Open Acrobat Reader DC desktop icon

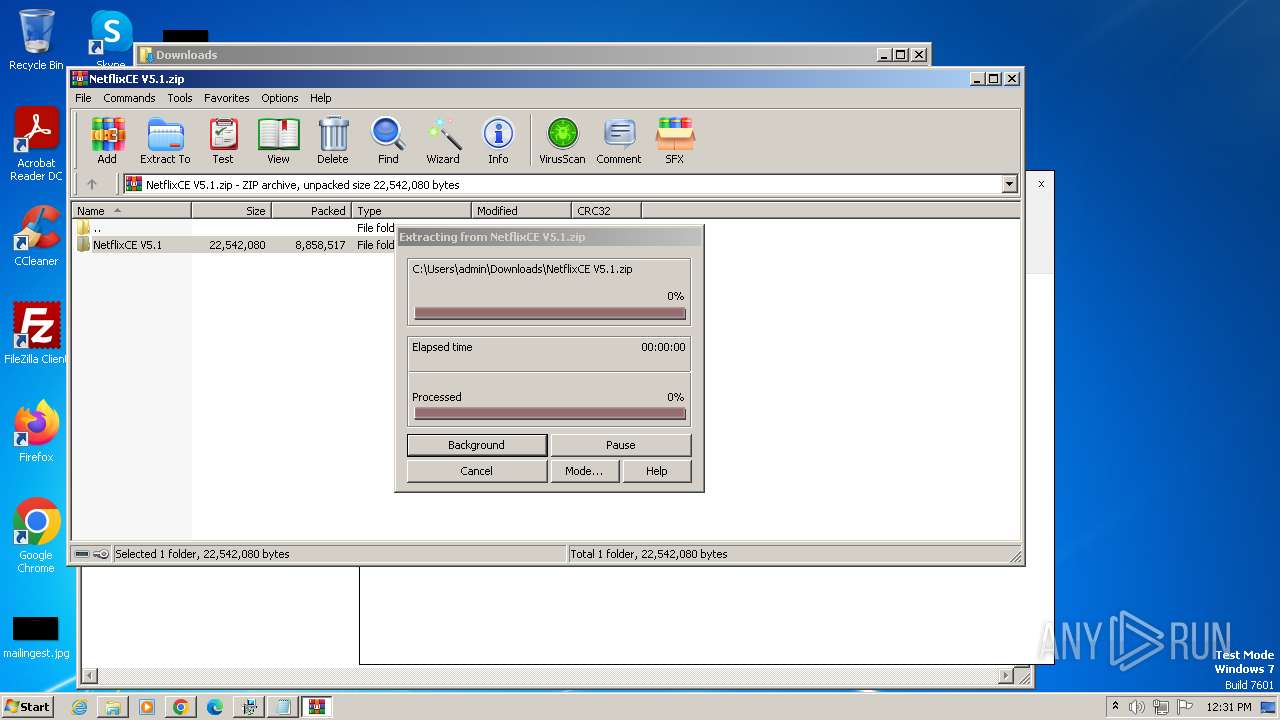[x=36, y=145]
